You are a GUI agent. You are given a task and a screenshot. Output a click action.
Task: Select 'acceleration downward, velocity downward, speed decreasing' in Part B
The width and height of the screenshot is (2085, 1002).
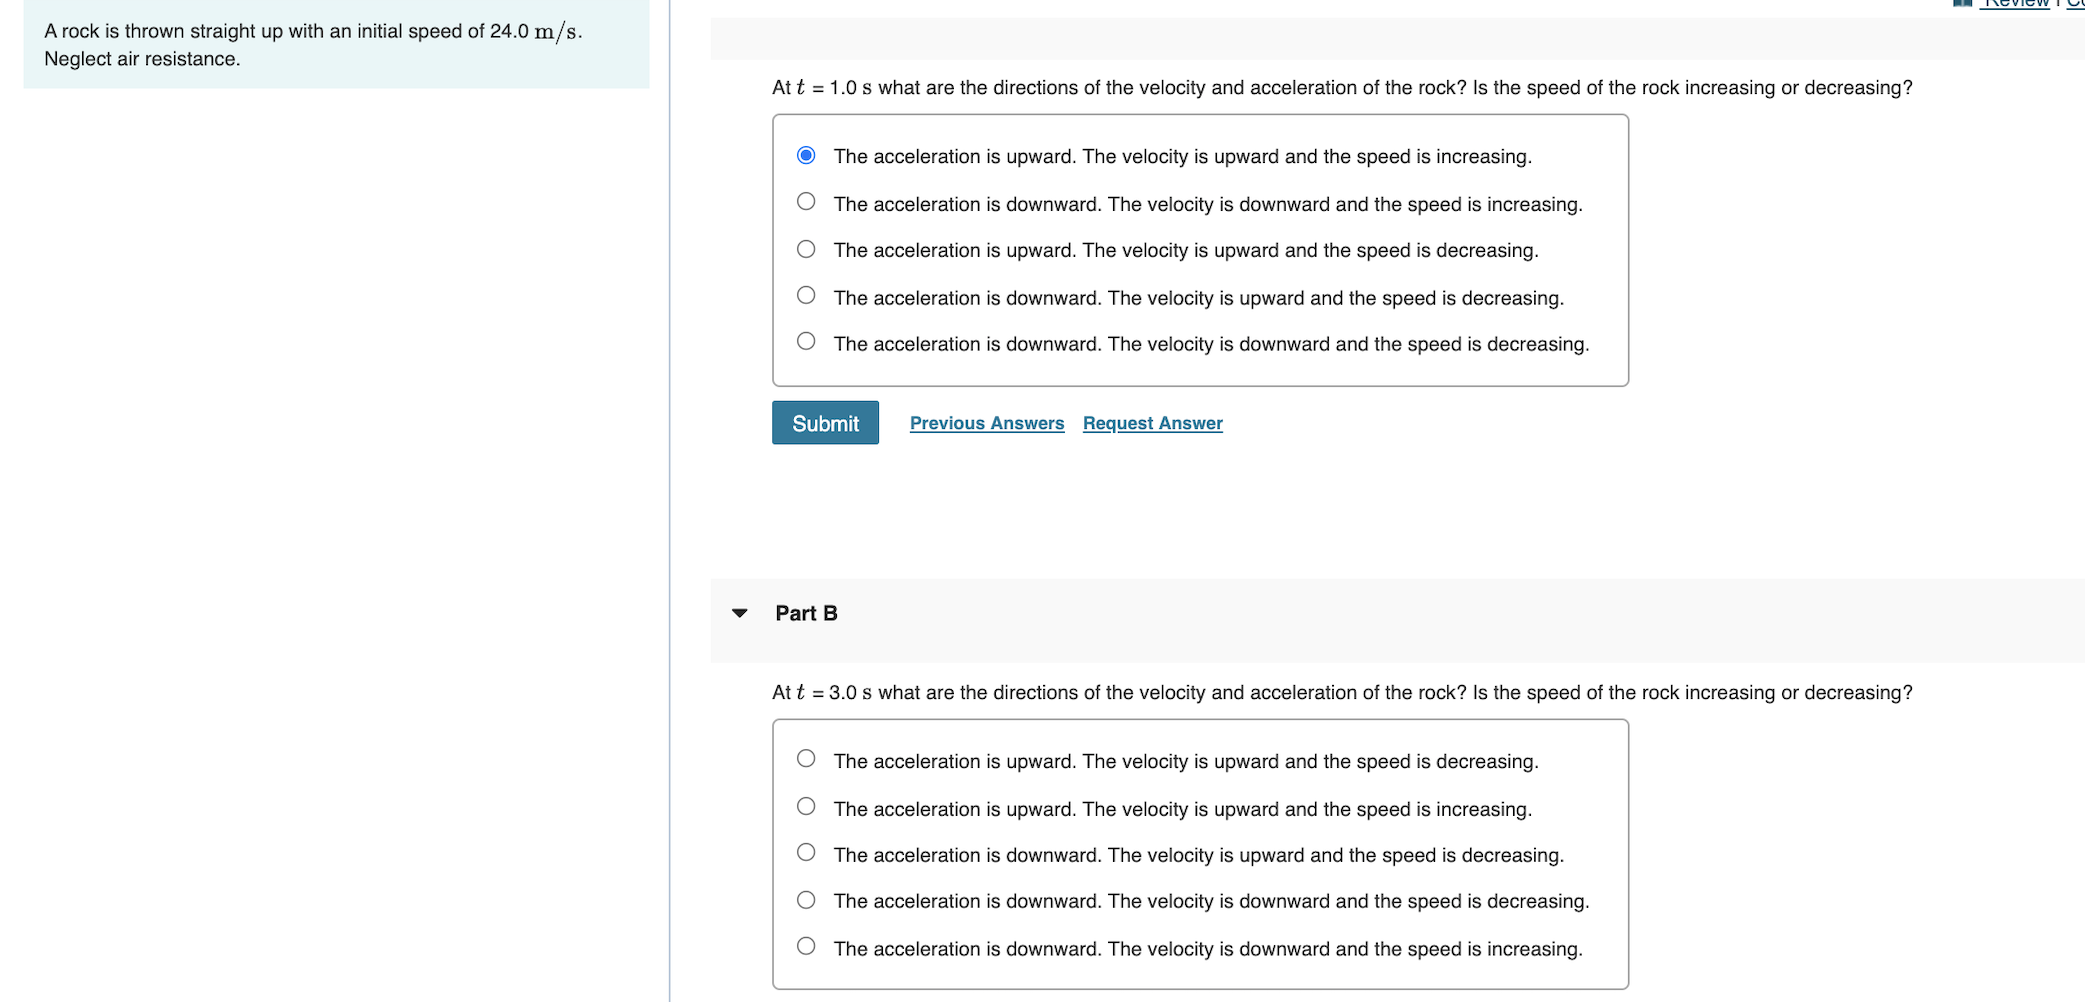coord(805,897)
